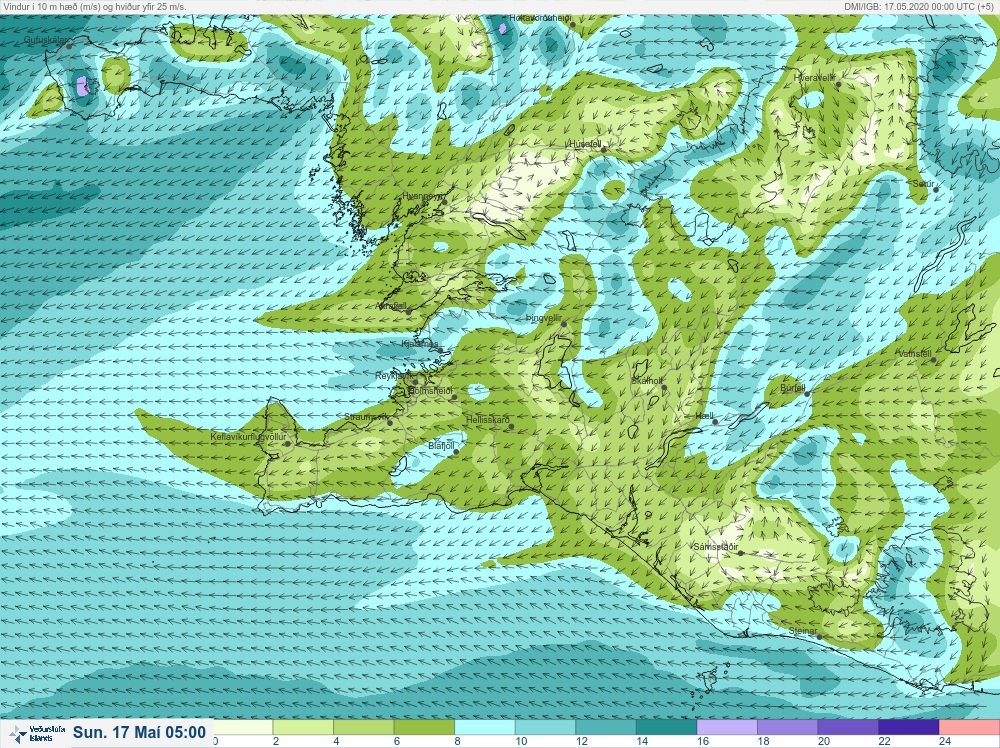Select the 10–12 m/s turquoise legend swatch
Image resolution: width=1000 pixels, height=748 pixels.
click(545, 727)
